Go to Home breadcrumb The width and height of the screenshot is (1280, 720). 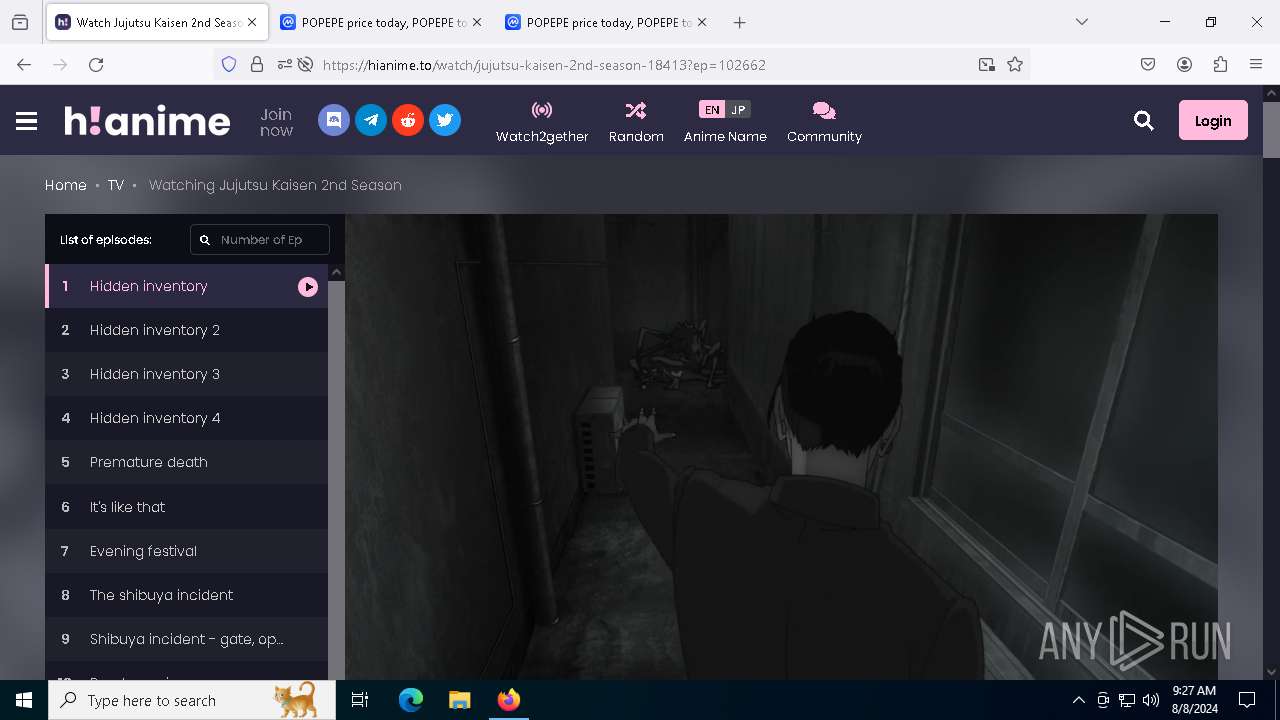(x=66, y=185)
